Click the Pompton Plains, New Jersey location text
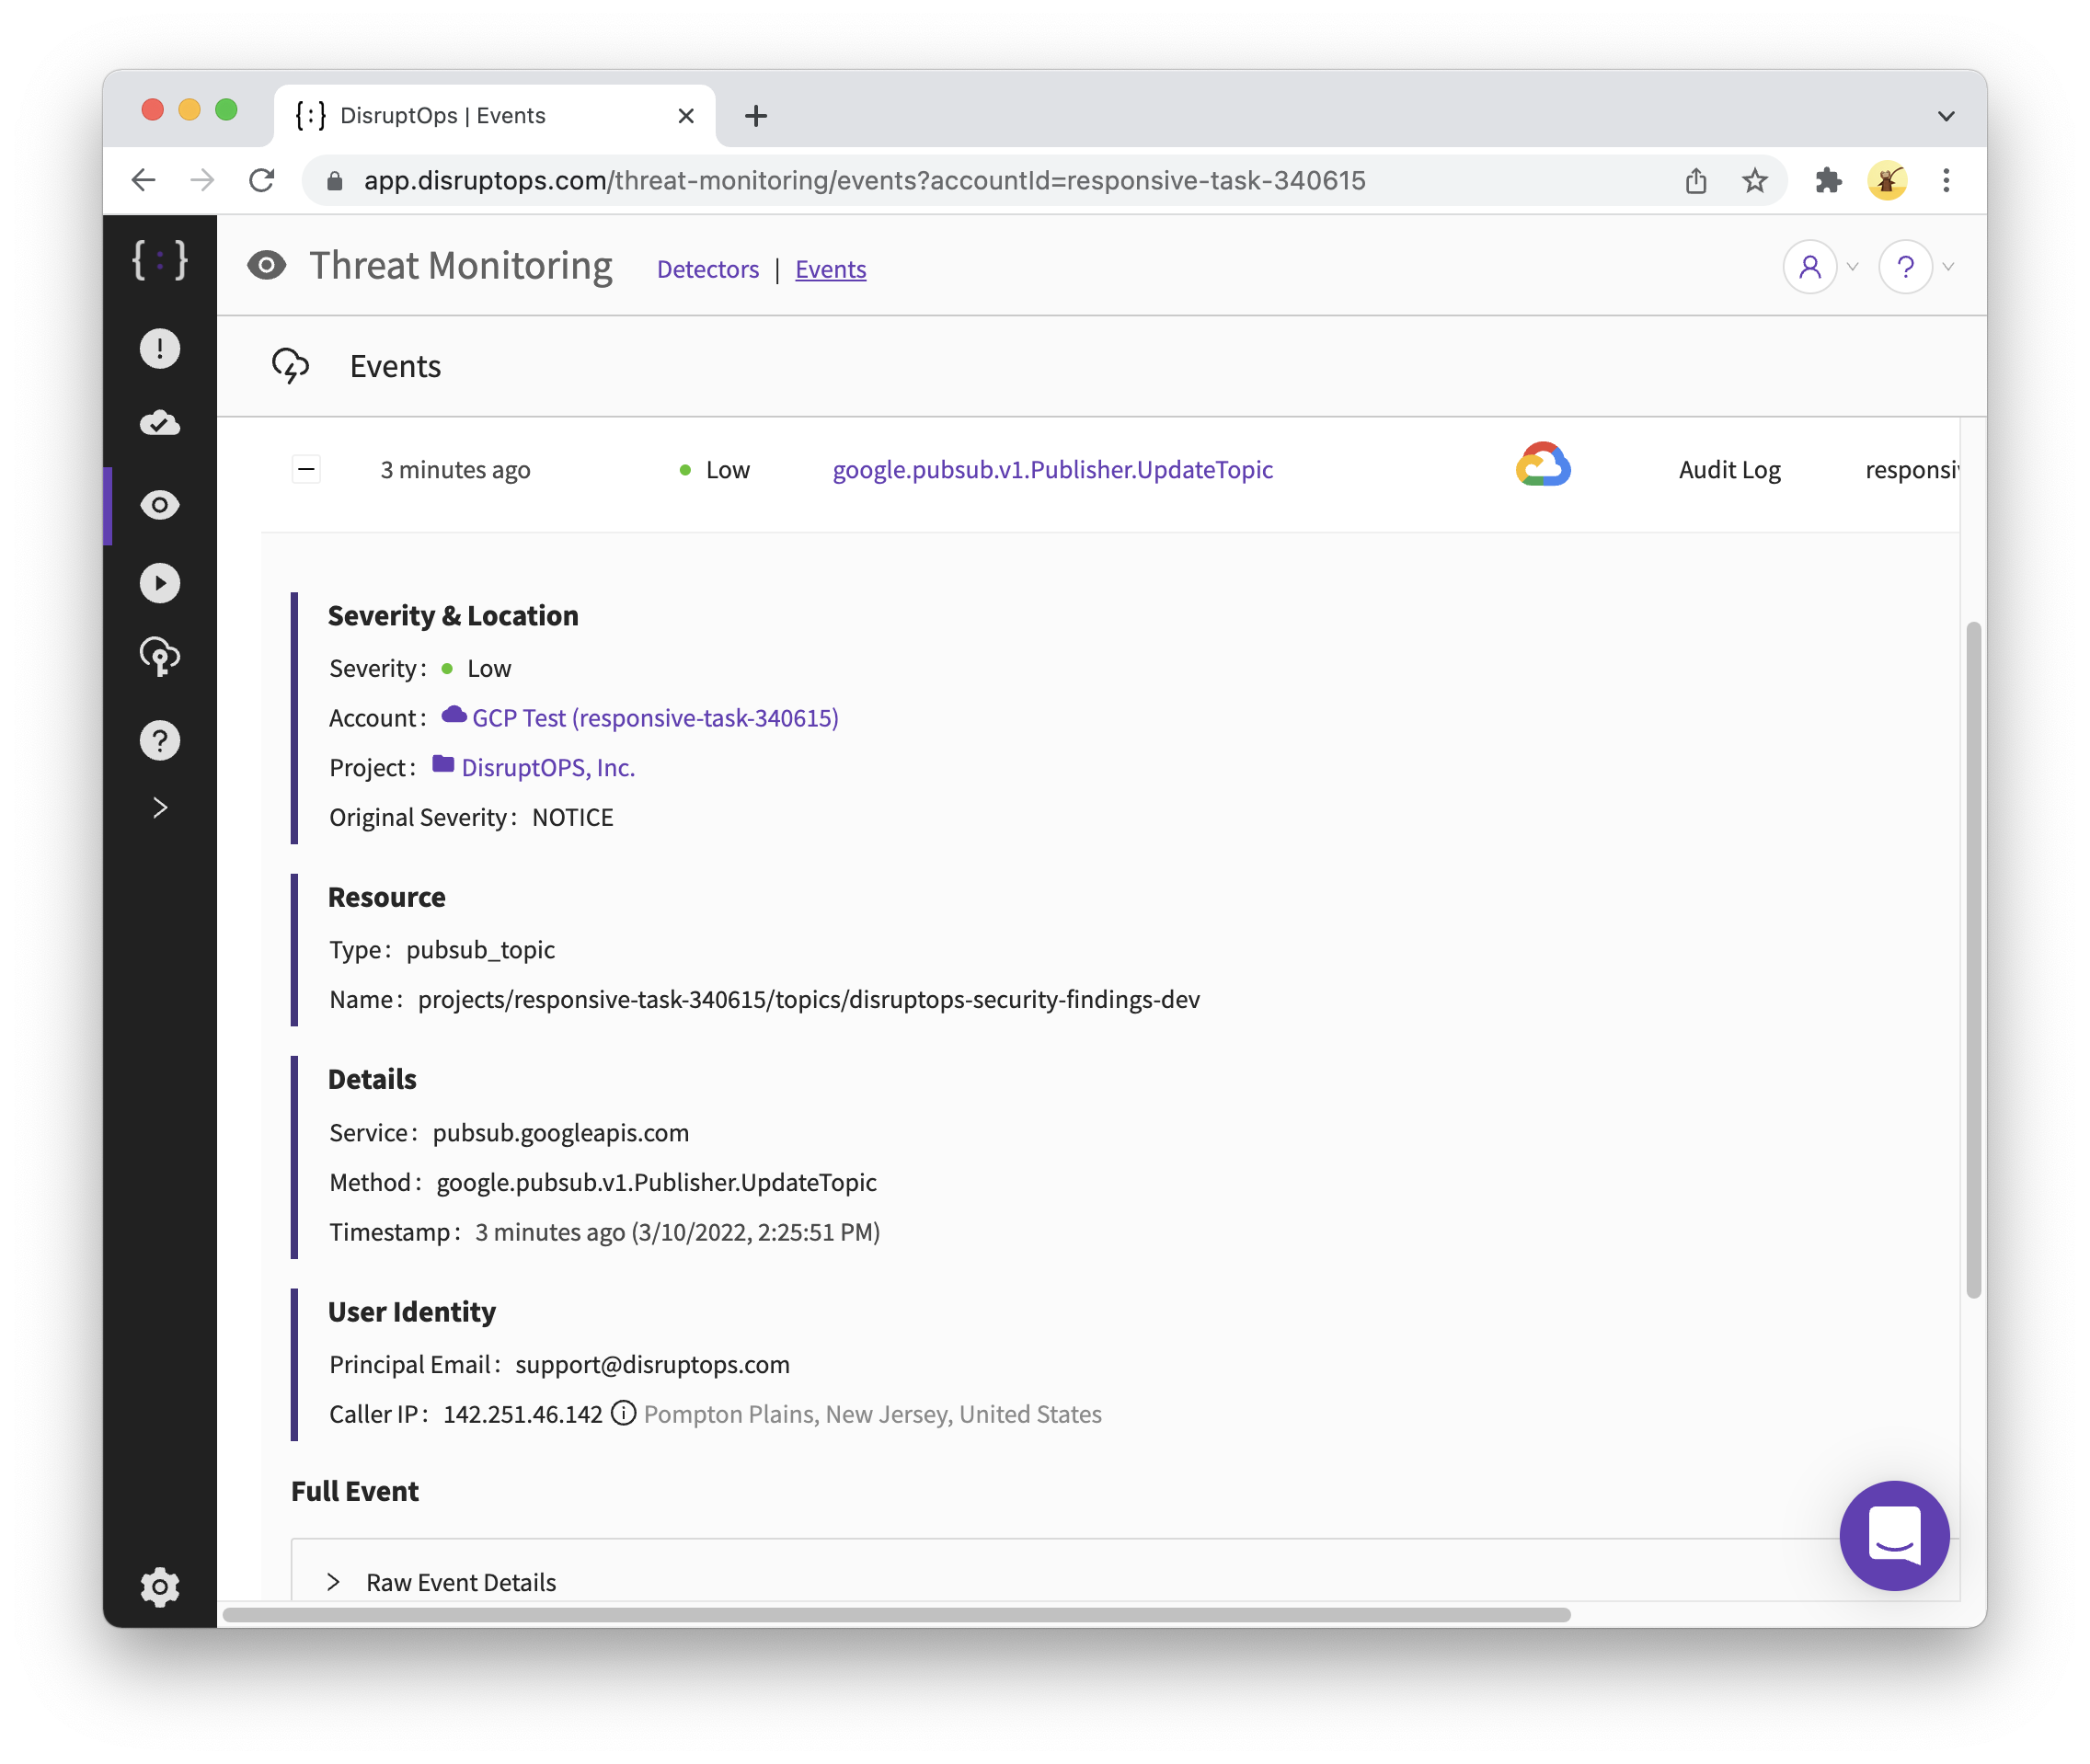Image resolution: width=2090 pixels, height=1764 pixels. coord(873,1413)
